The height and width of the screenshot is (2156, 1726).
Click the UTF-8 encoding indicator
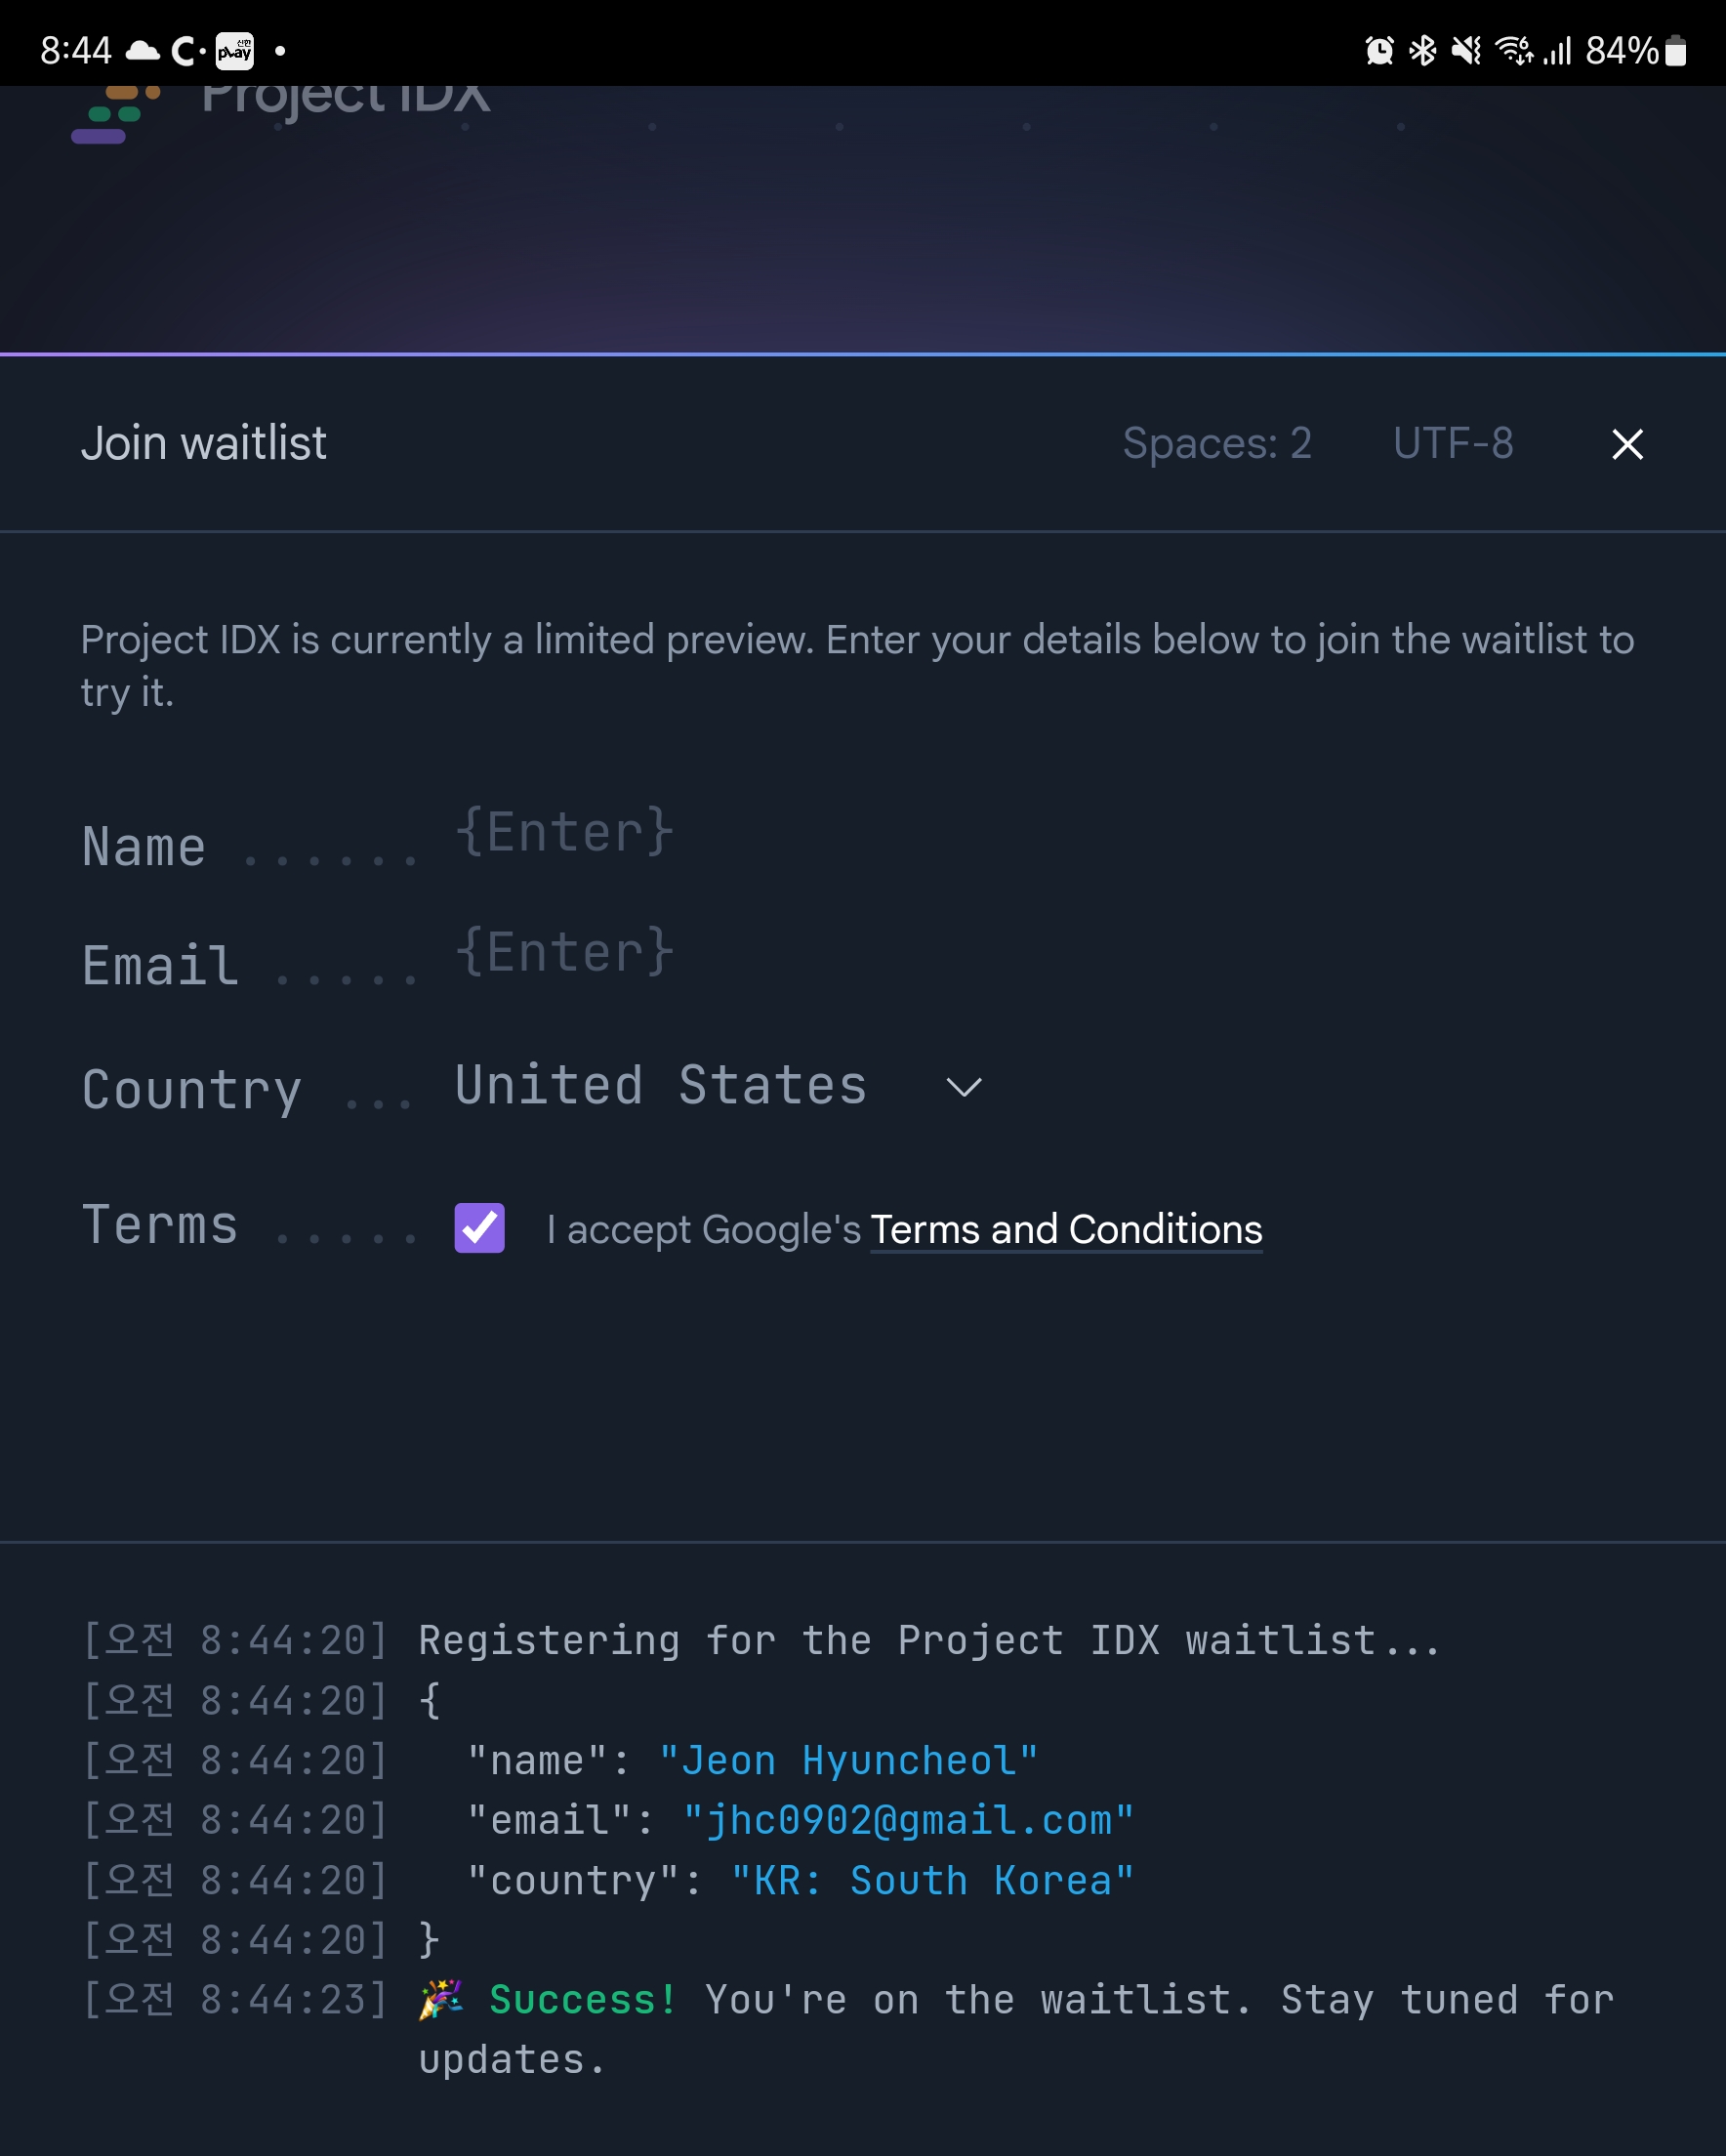pos(1453,443)
